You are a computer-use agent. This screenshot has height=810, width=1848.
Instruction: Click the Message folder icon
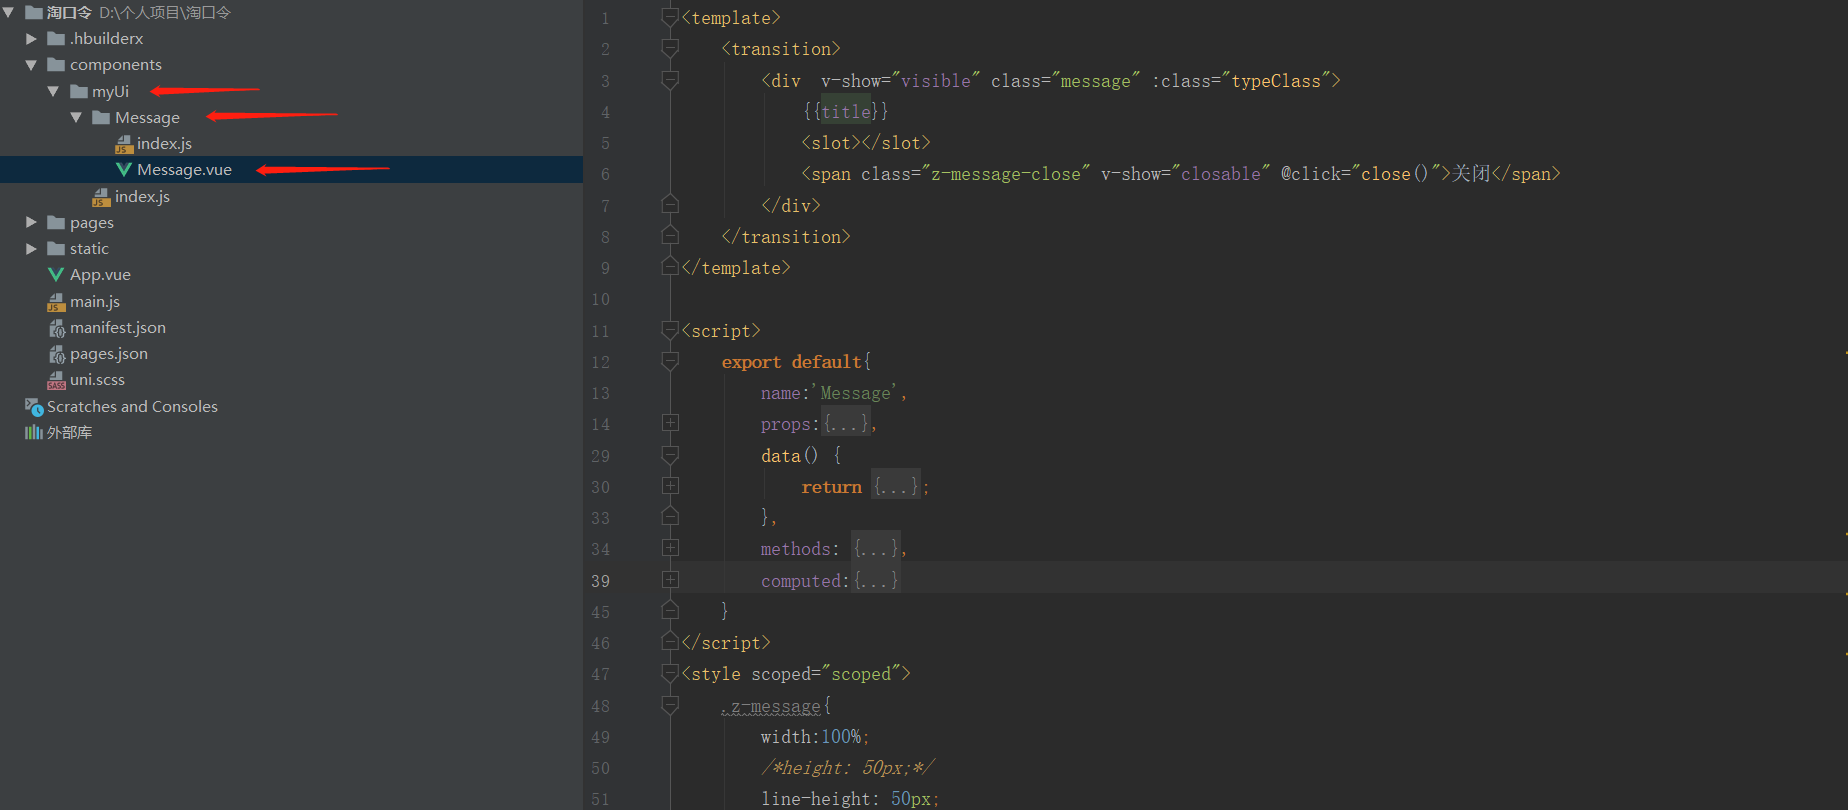coord(101,117)
